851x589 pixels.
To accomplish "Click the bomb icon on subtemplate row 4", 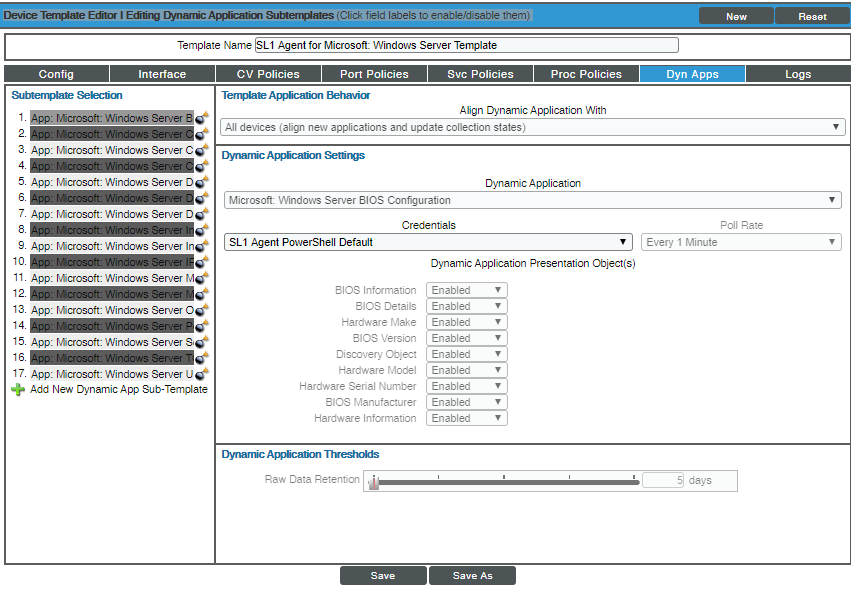I will click(x=201, y=166).
